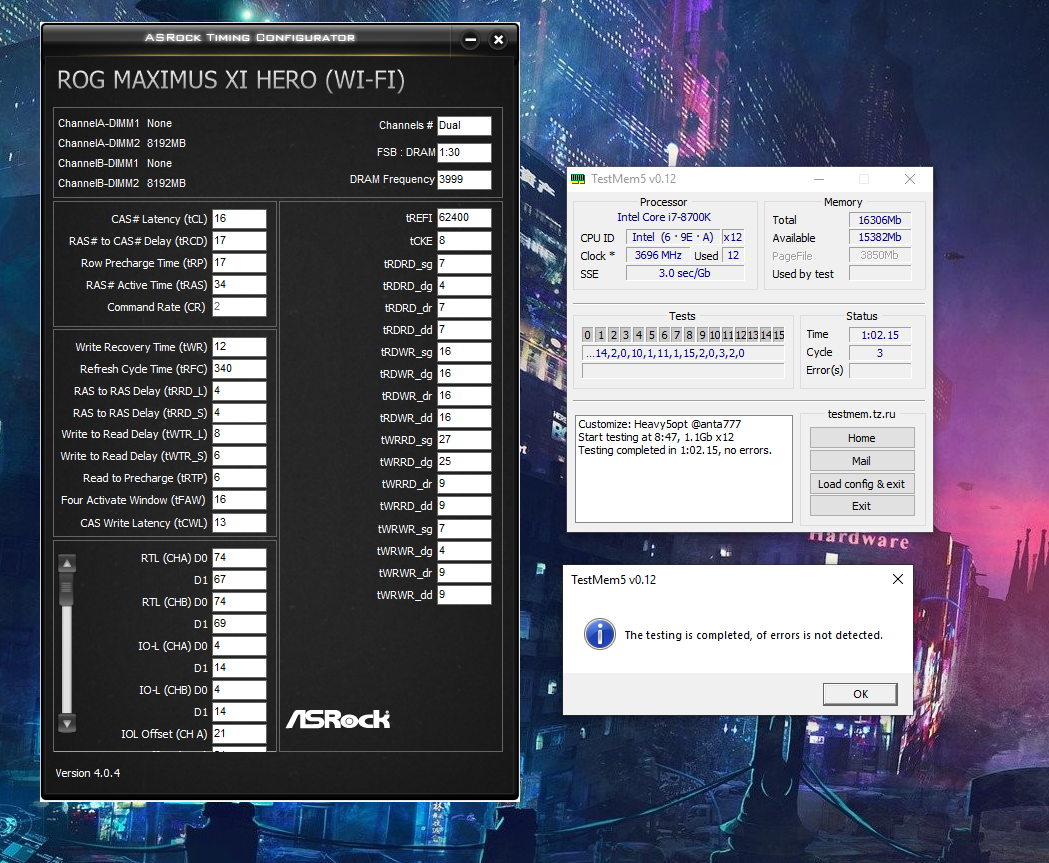Click the scroll up arrow in RTL list
This screenshot has width=1049, height=863.
[x=67, y=563]
